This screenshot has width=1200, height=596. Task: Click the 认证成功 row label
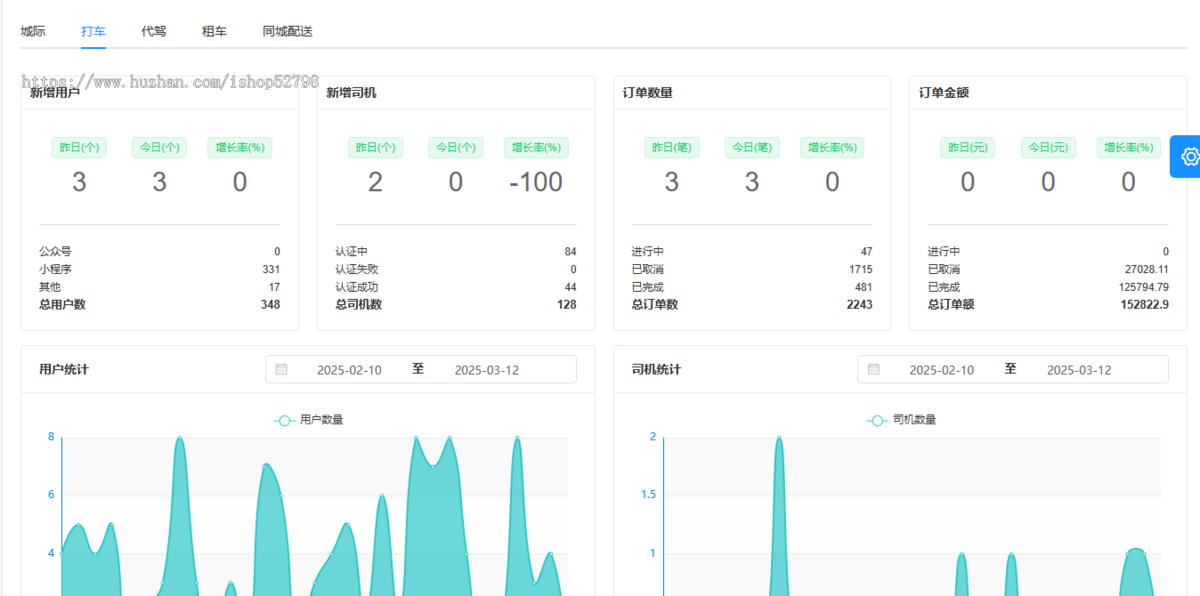pos(357,287)
